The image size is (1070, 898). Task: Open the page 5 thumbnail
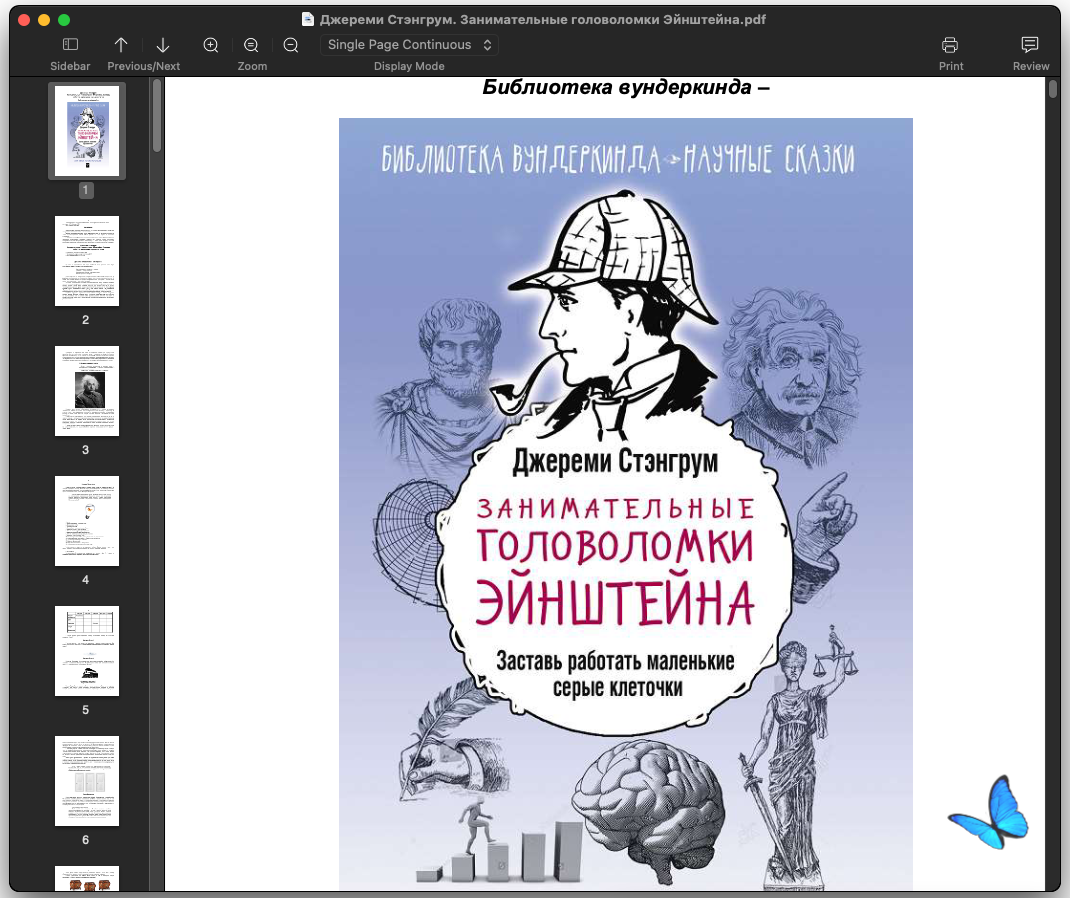tap(87, 651)
